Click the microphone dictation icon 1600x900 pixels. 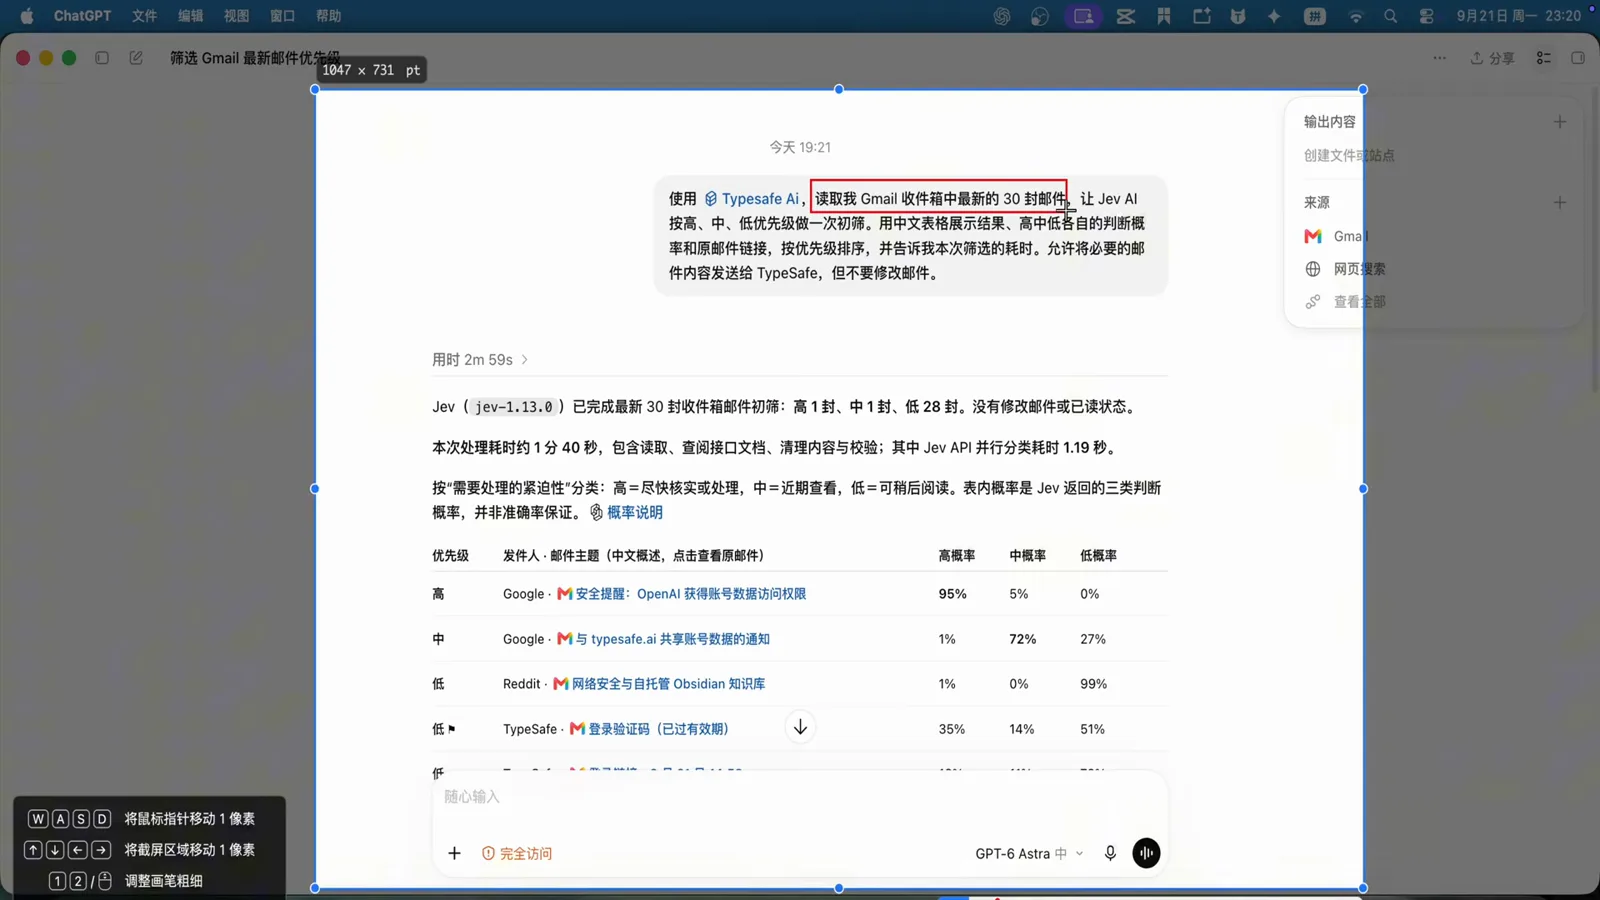click(1110, 853)
